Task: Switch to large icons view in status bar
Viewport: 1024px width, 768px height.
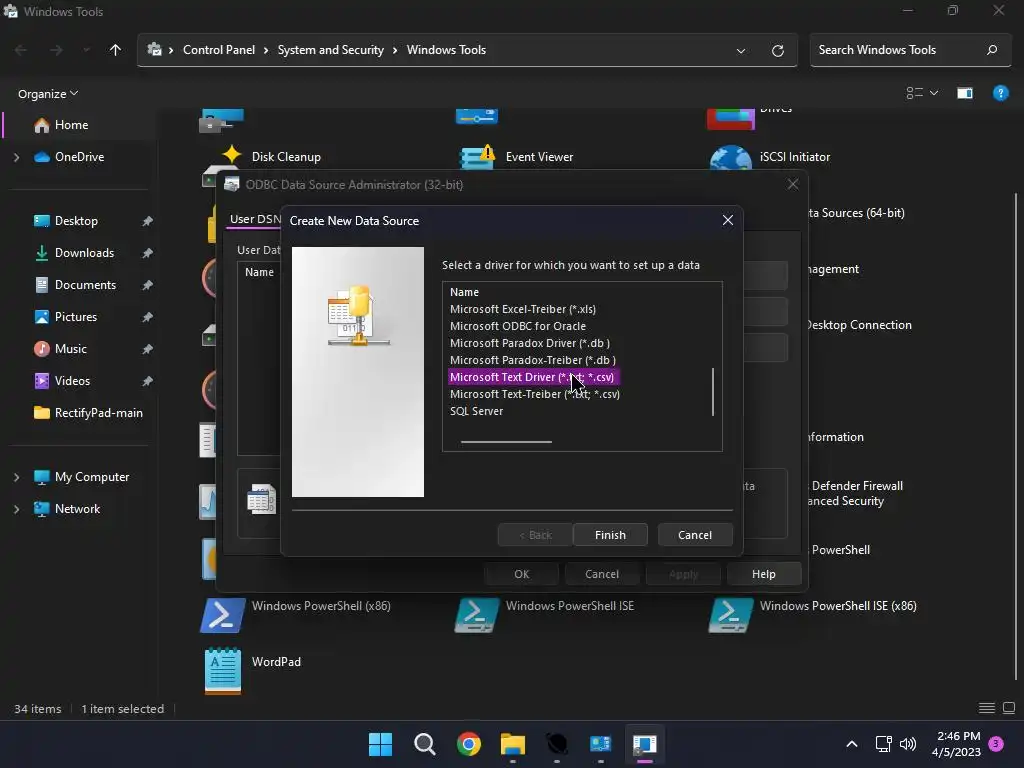Action: click(x=1009, y=708)
